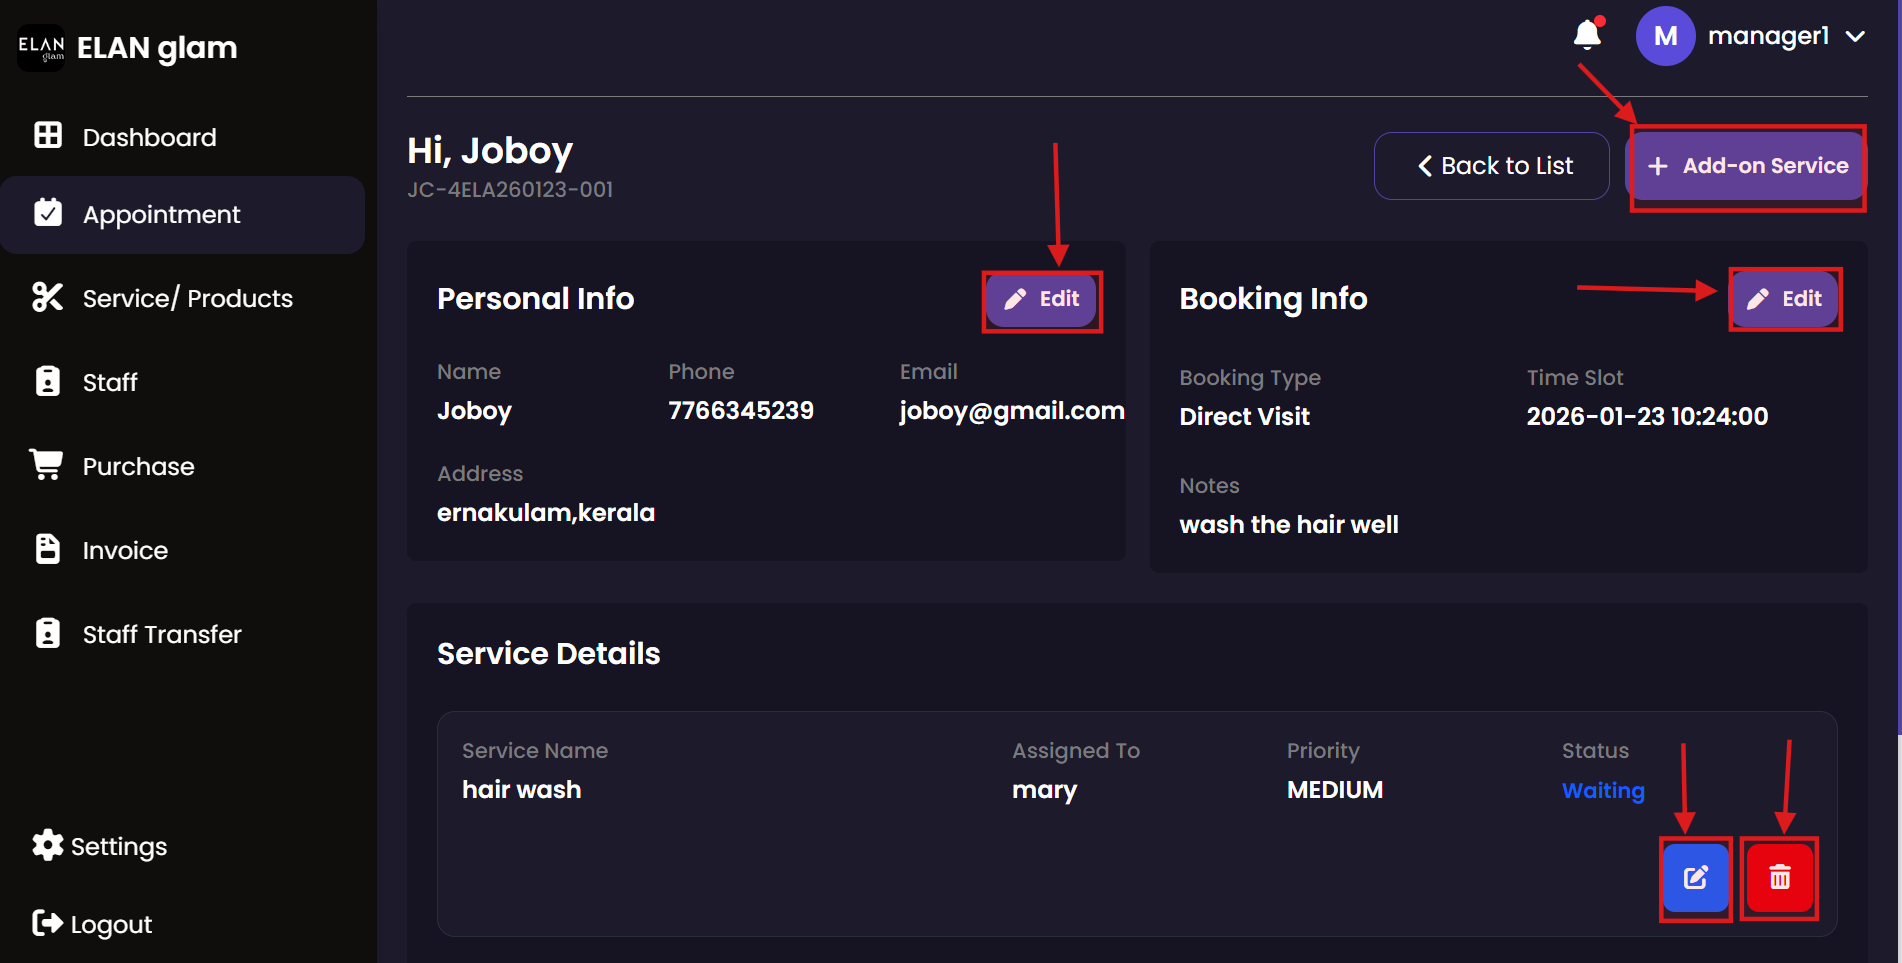The width and height of the screenshot is (1902, 963).
Task: Open the Appointment menu item
Action: 162,215
